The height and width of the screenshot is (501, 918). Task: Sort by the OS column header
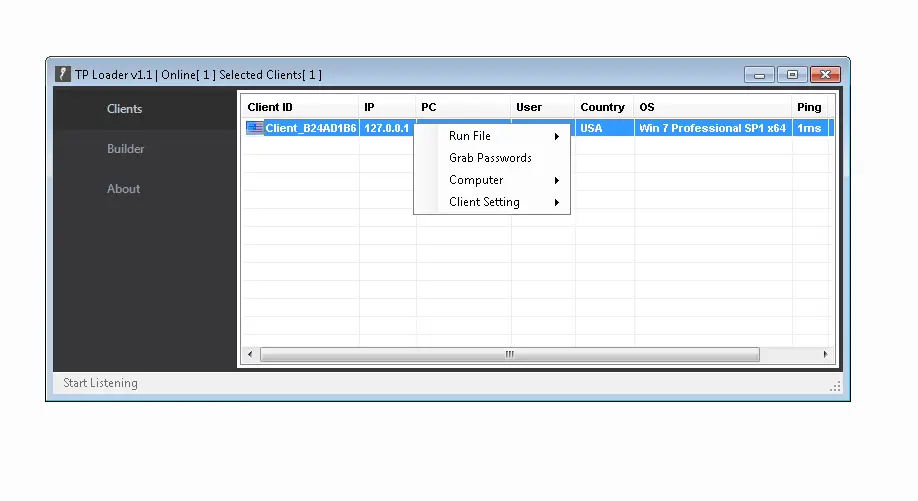(713, 107)
